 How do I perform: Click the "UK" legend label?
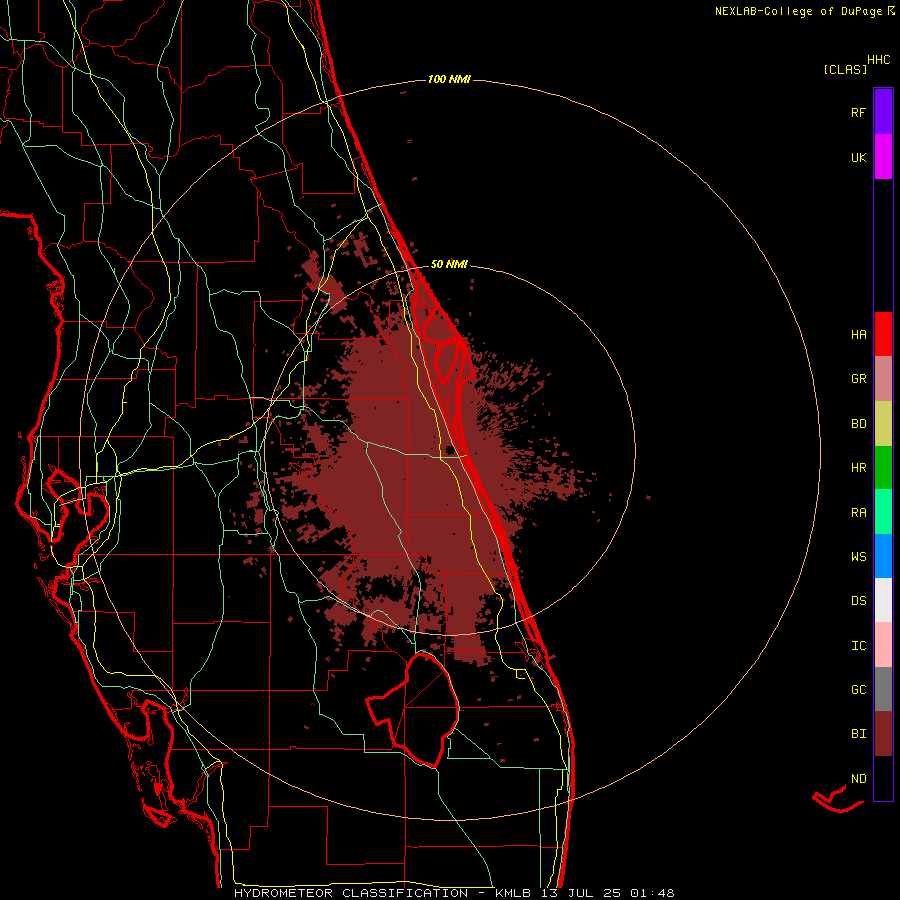tap(859, 158)
